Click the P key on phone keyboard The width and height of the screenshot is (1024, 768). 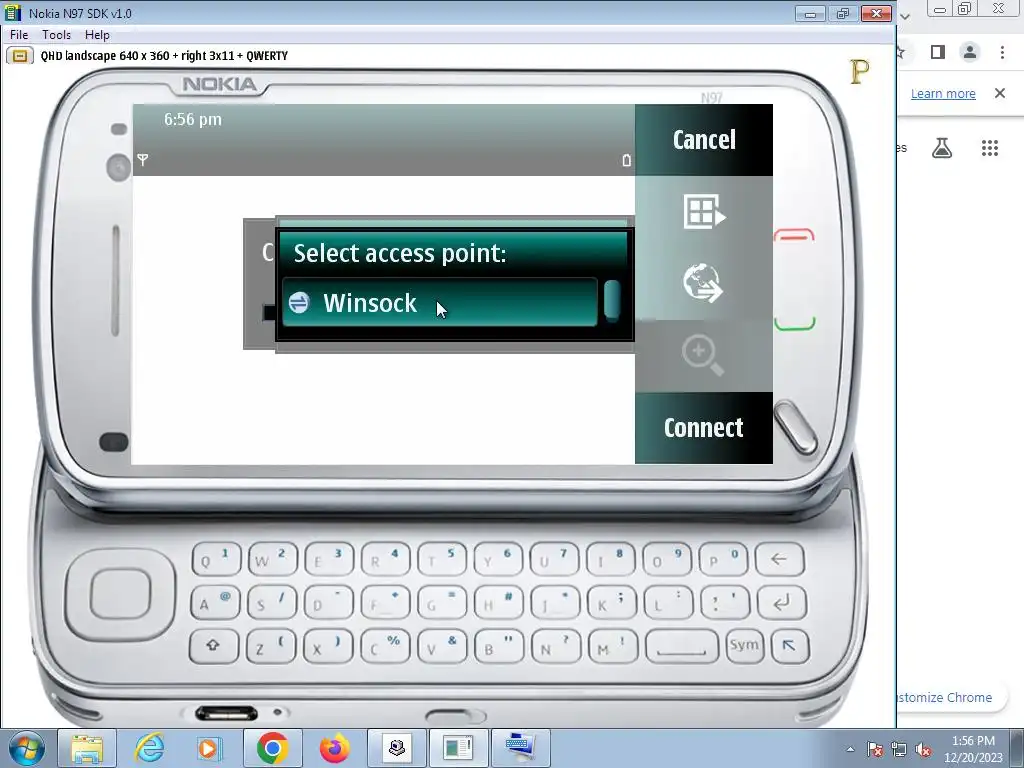(723, 560)
